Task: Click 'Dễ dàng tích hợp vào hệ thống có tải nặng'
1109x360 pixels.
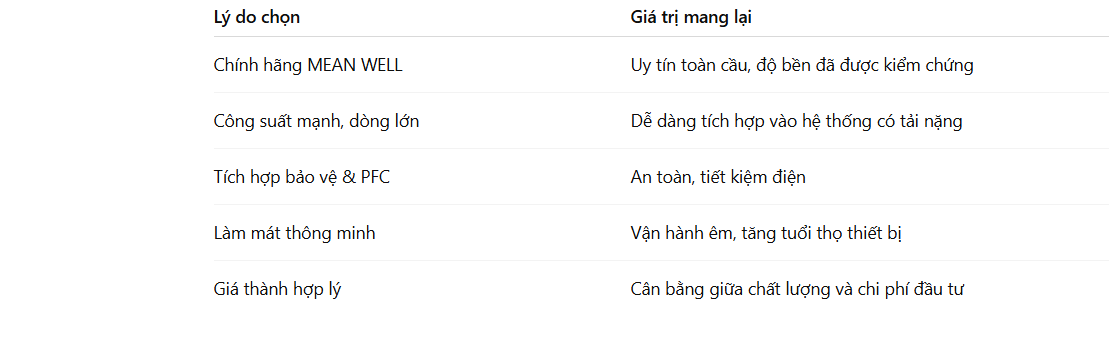Action: (x=796, y=121)
